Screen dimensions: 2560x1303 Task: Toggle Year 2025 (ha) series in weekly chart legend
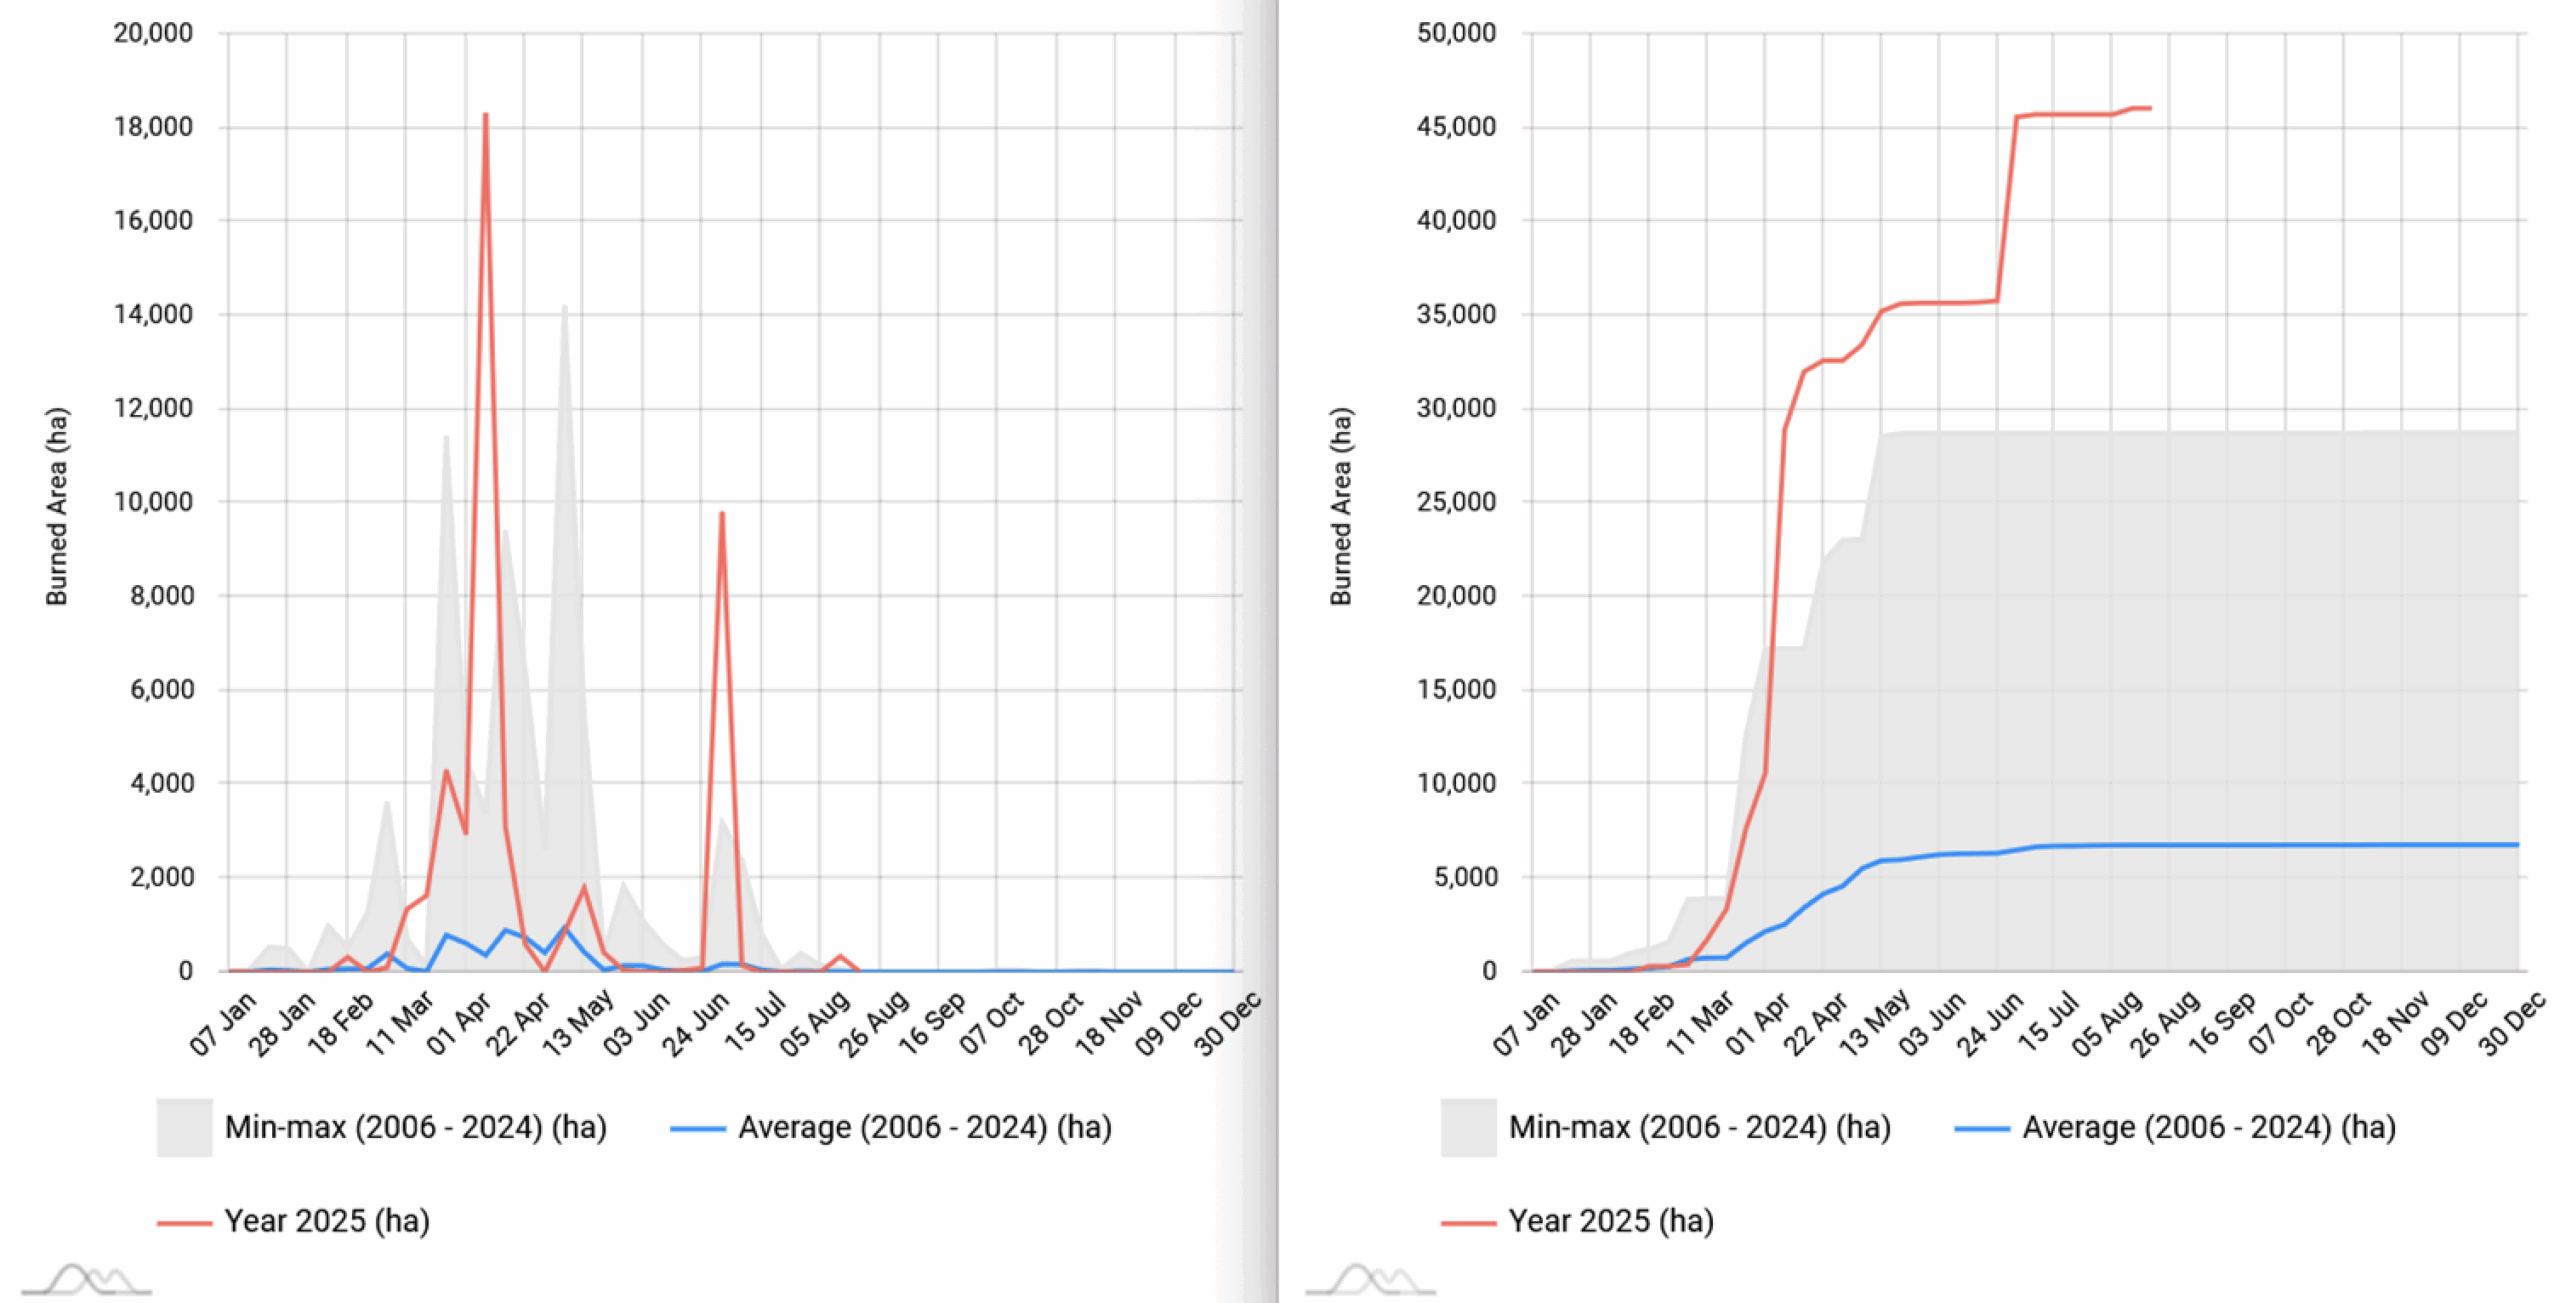tap(327, 1221)
